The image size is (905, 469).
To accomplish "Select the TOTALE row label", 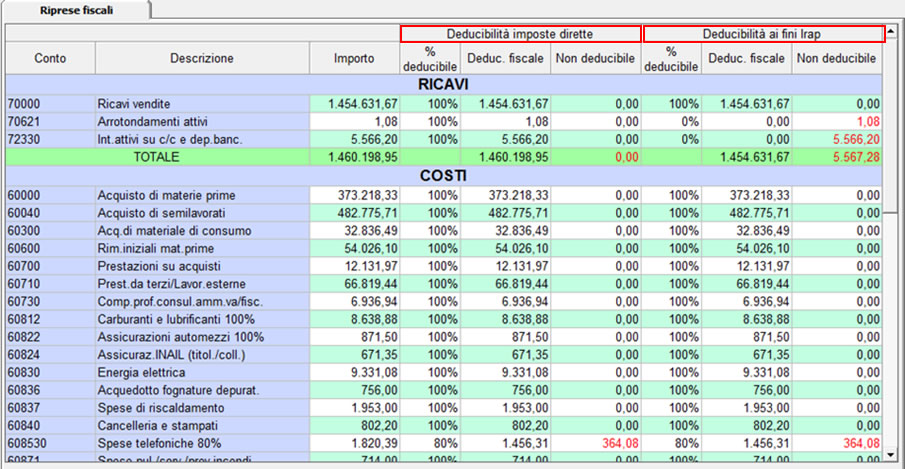I will (x=156, y=157).
